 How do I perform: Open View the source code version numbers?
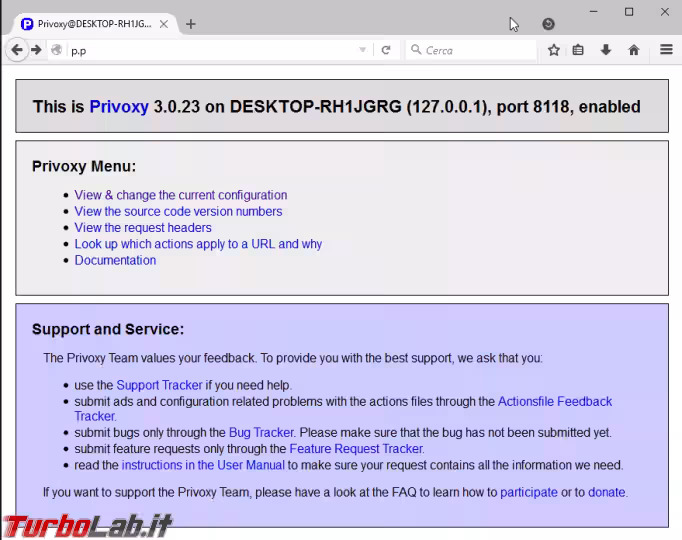178,211
